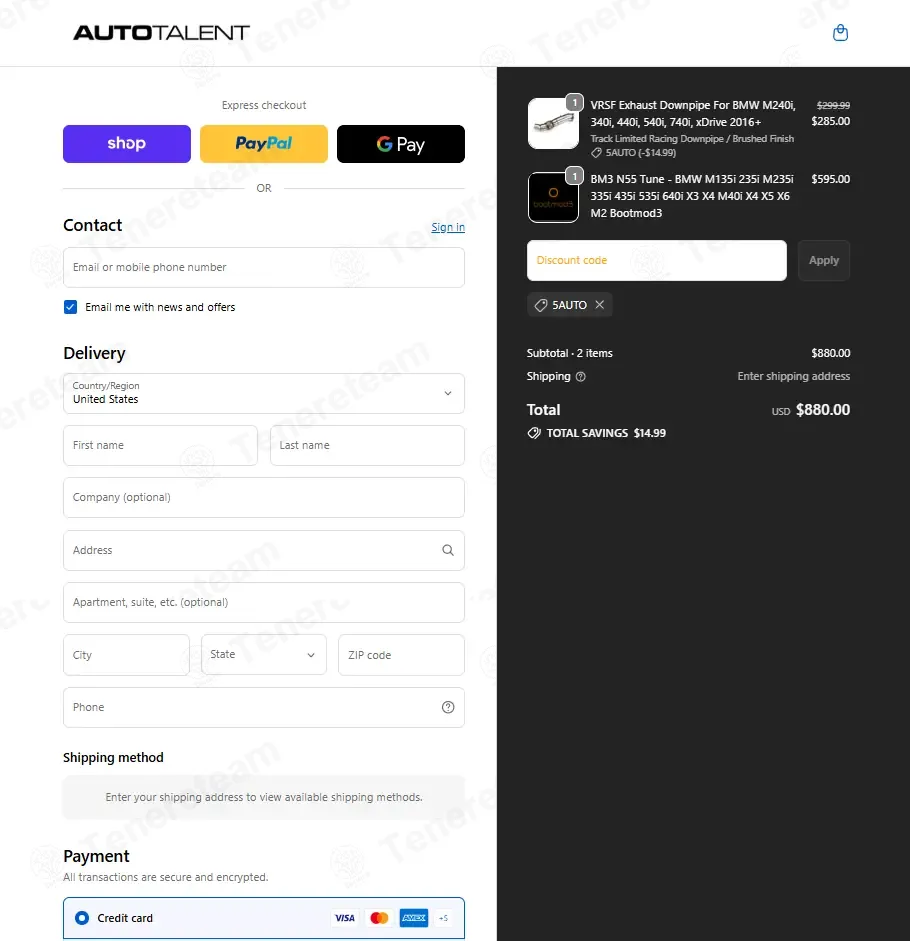
Task: Click the Total Savings tag icon
Action: pyautogui.click(x=534, y=433)
